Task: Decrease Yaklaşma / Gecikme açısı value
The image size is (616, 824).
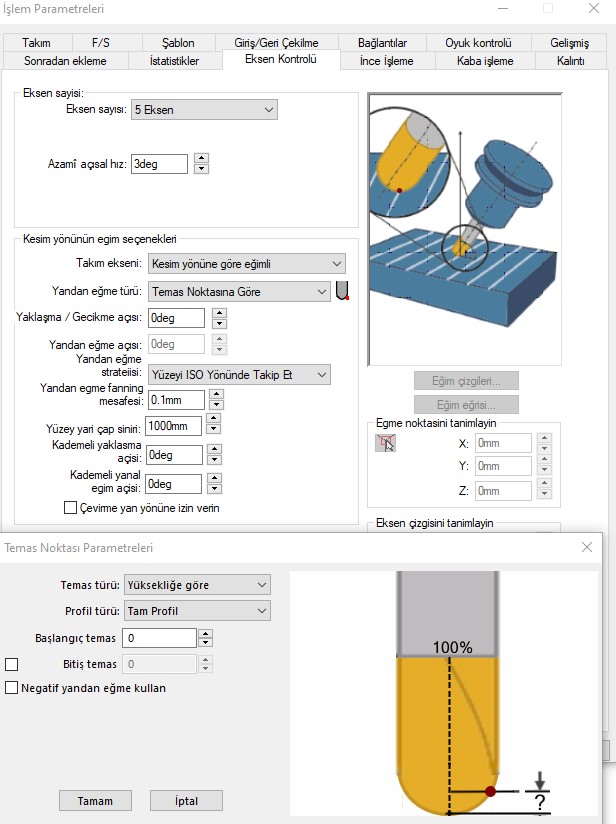Action: [x=220, y=324]
